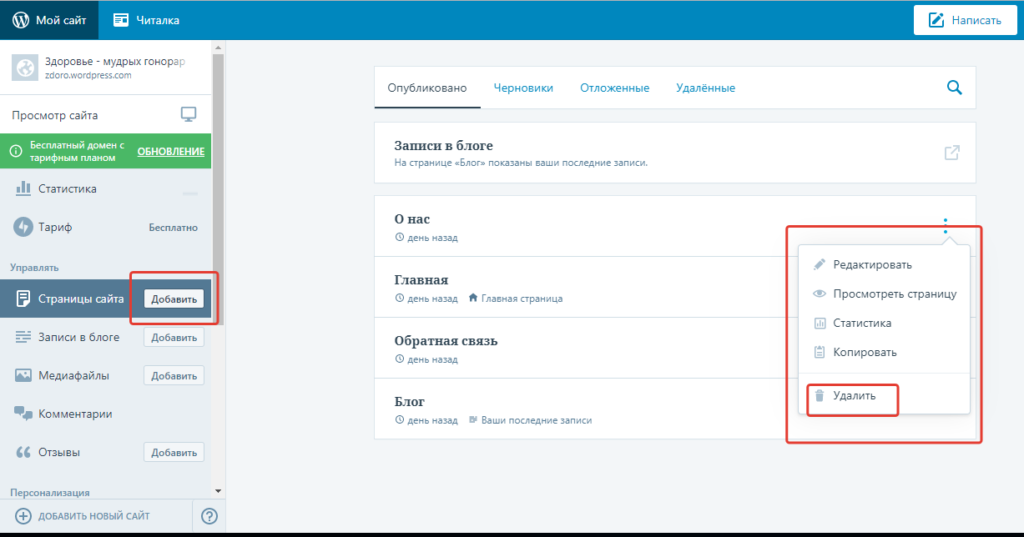Click the monitor icon next to Просмотр сайта

189,115
